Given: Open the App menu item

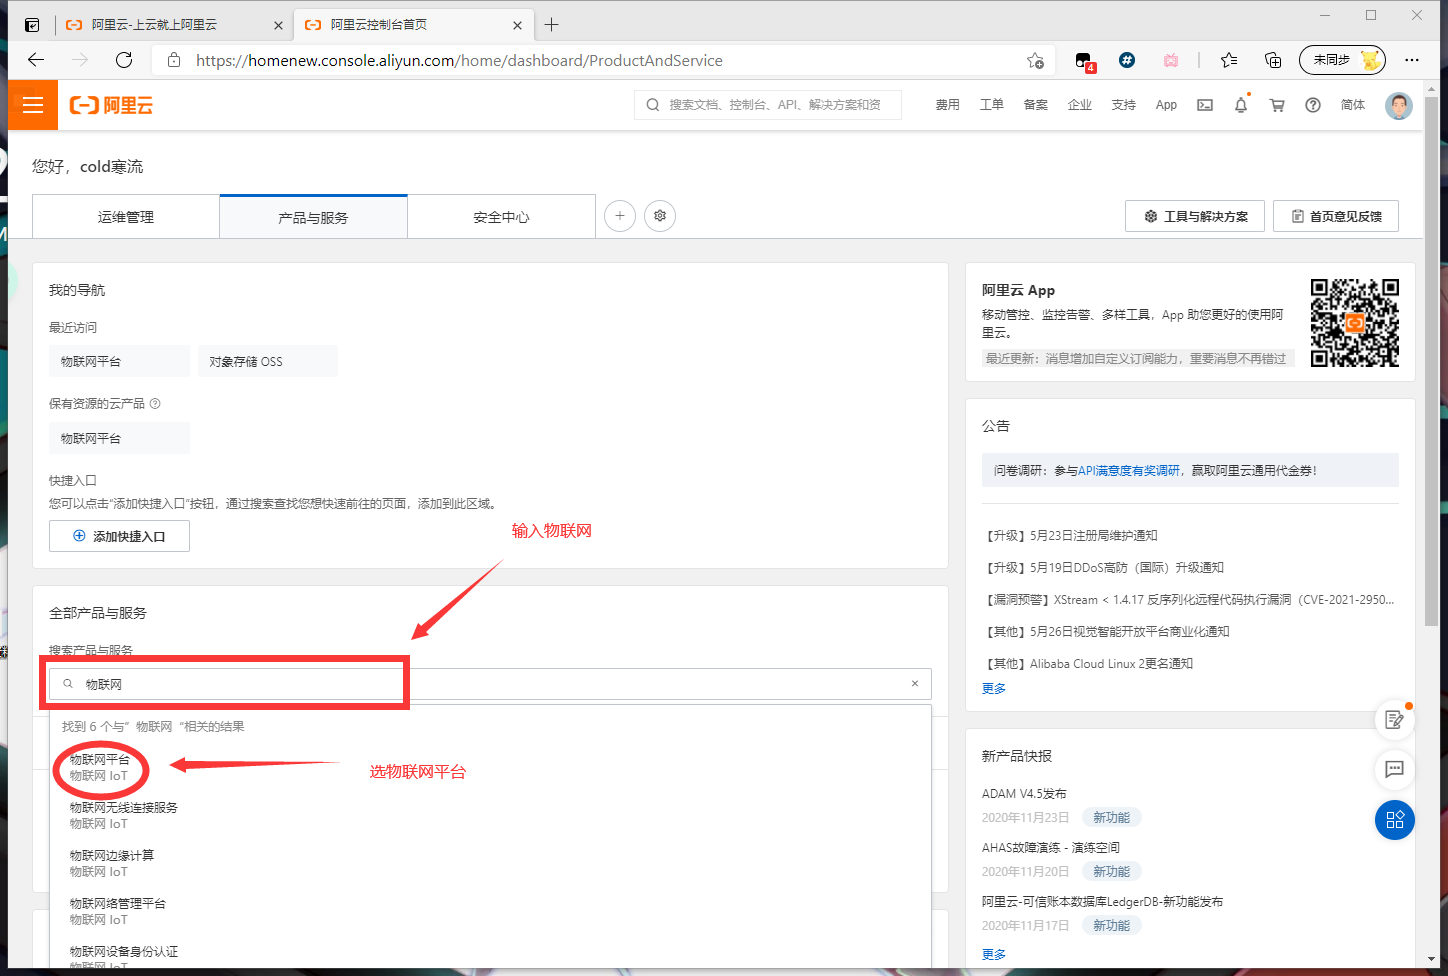Looking at the screenshot, I should click(1166, 105).
